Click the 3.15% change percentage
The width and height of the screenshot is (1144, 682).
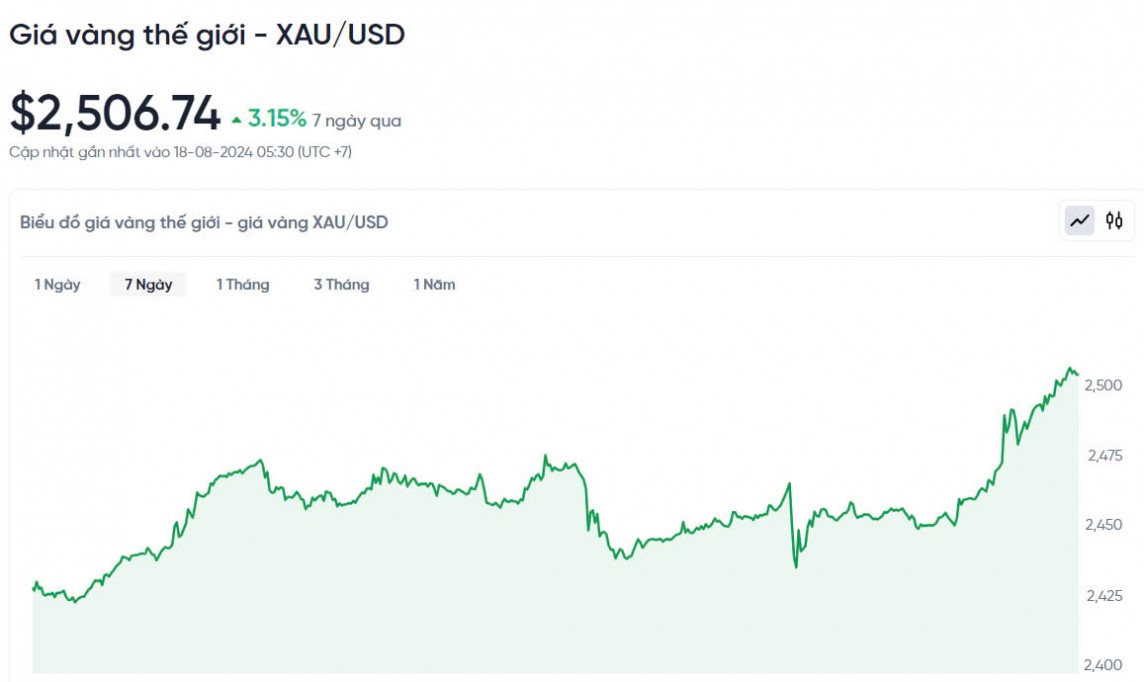point(277,119)
